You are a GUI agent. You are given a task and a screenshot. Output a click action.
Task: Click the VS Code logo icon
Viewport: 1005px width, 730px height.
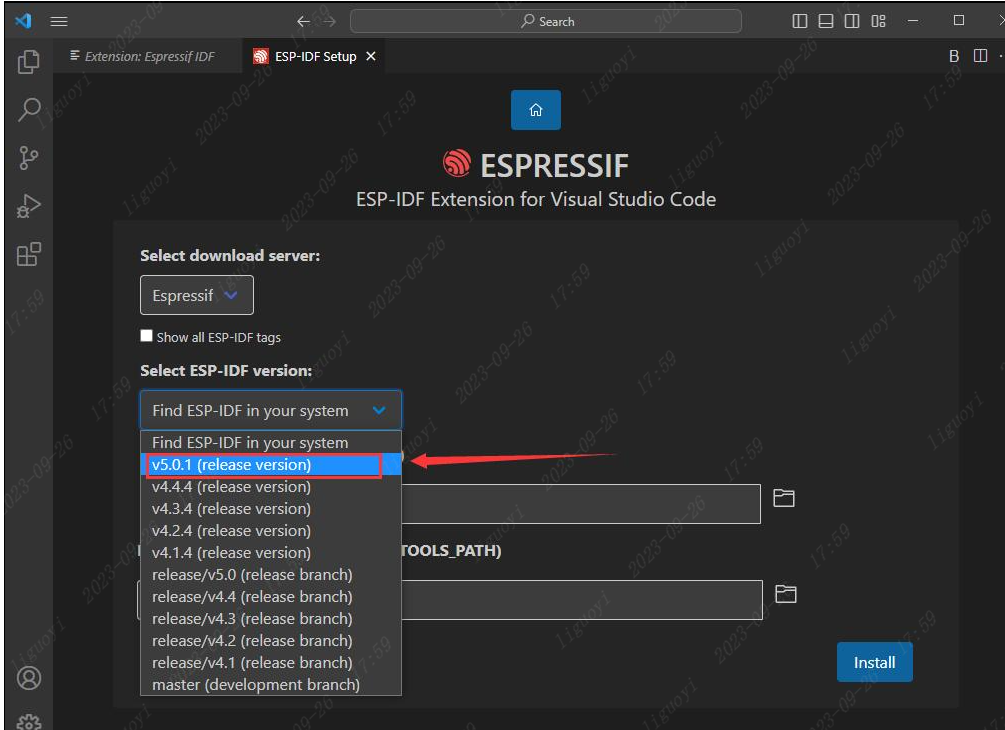(x=23, y=21)
